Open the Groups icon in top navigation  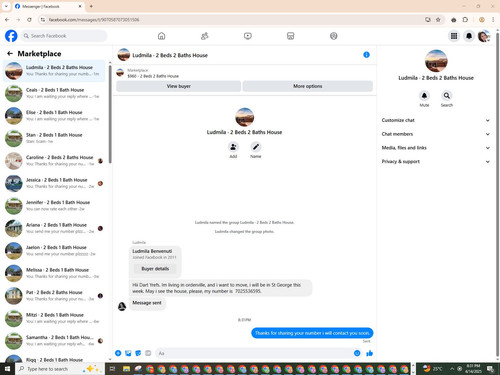coord(333,36)
